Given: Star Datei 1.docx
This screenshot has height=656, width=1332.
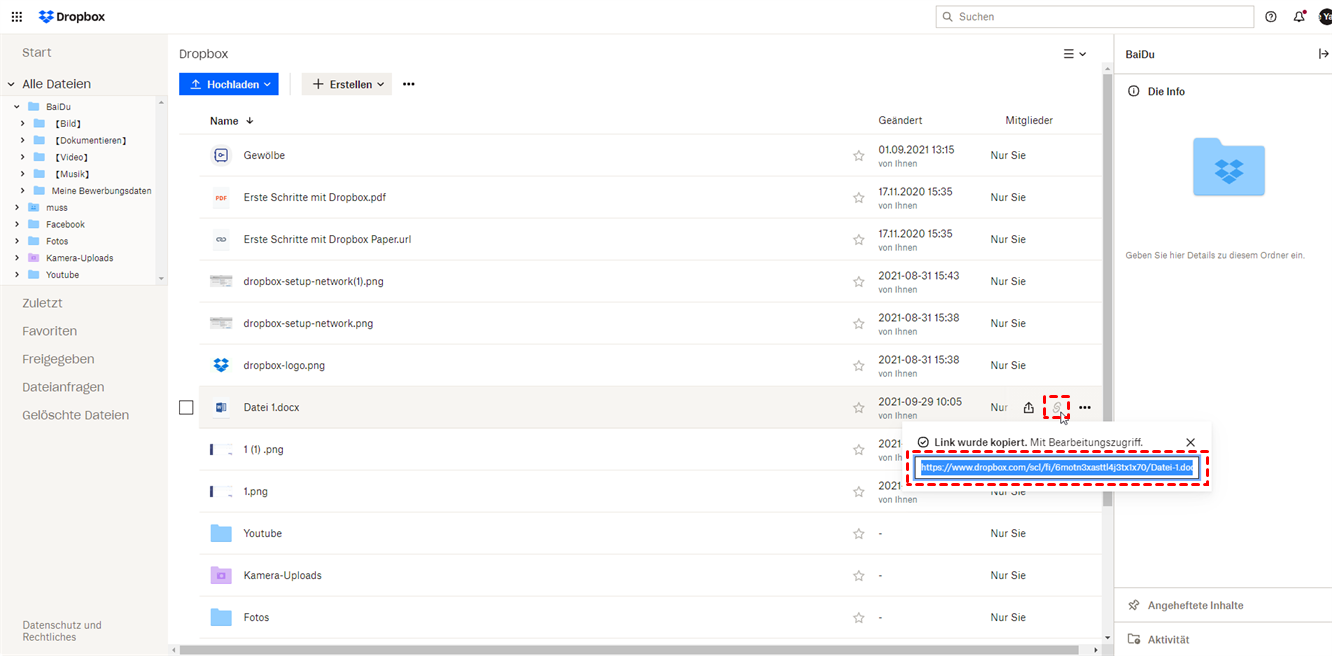Looking at the screenshot, I should tap(858, 408).
